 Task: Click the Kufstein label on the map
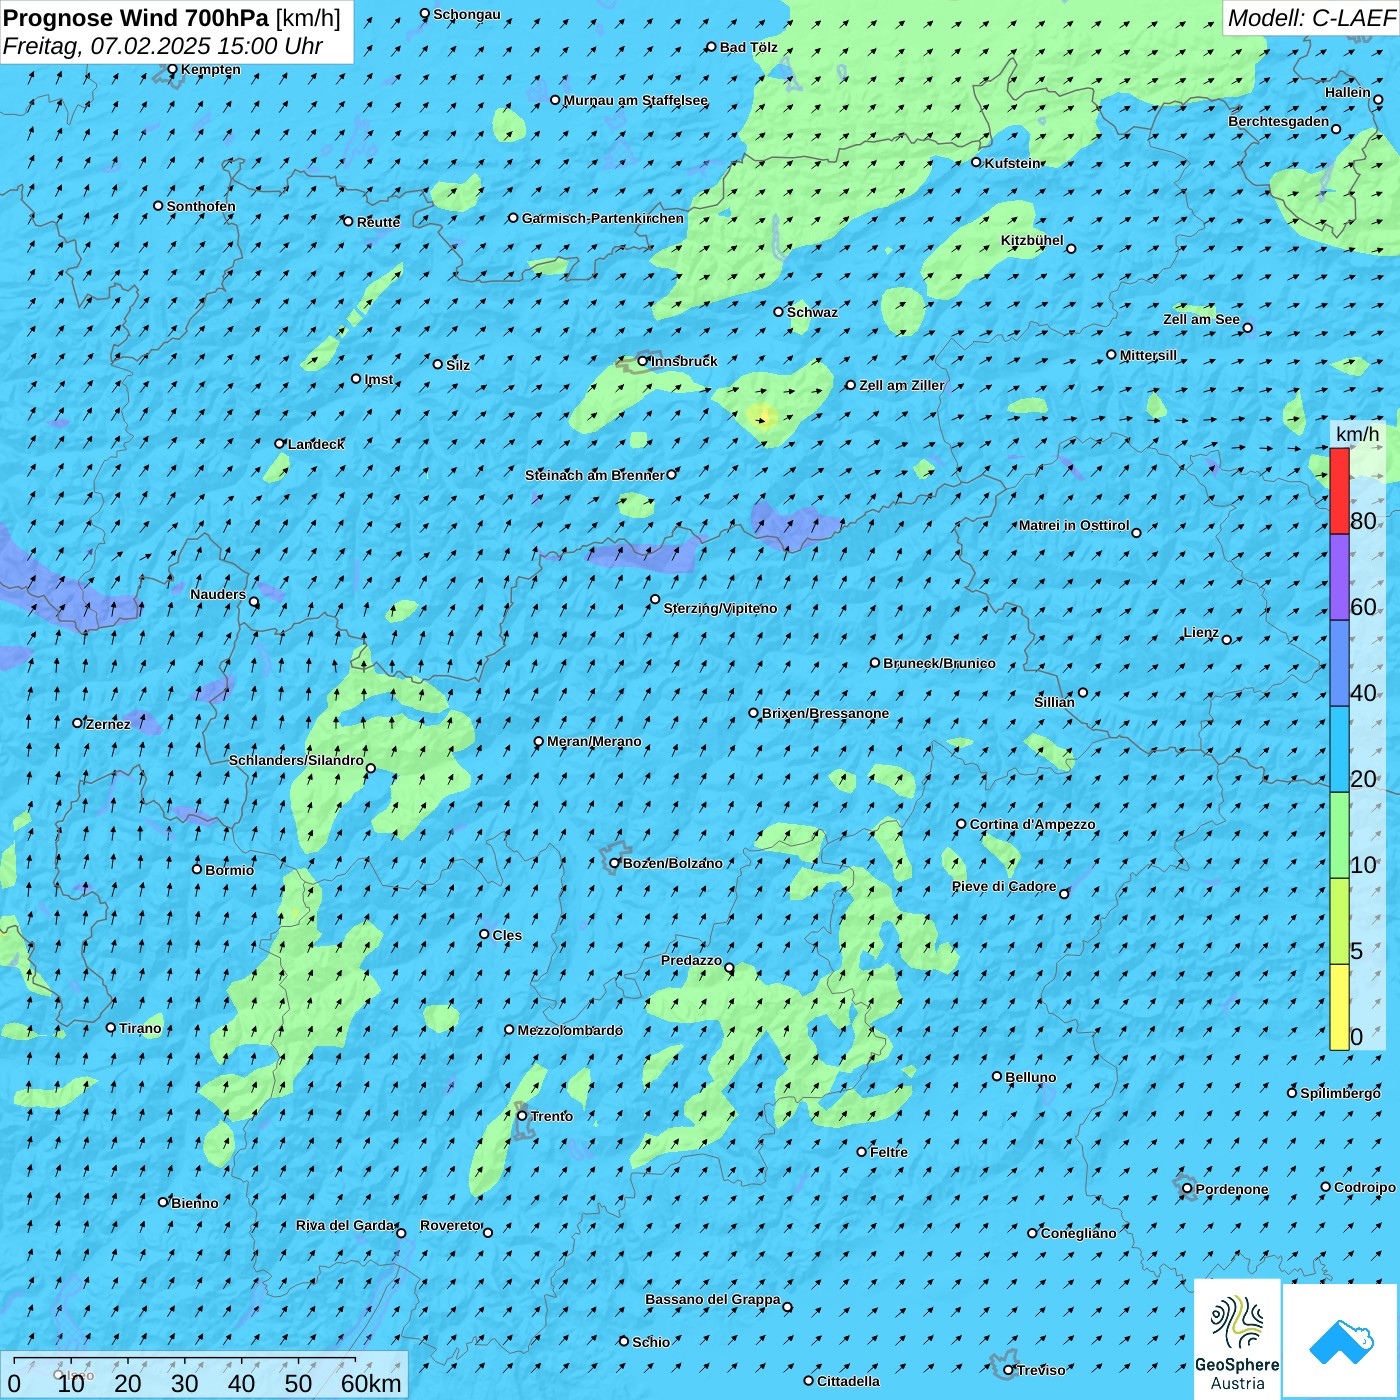pos(1012,163)
